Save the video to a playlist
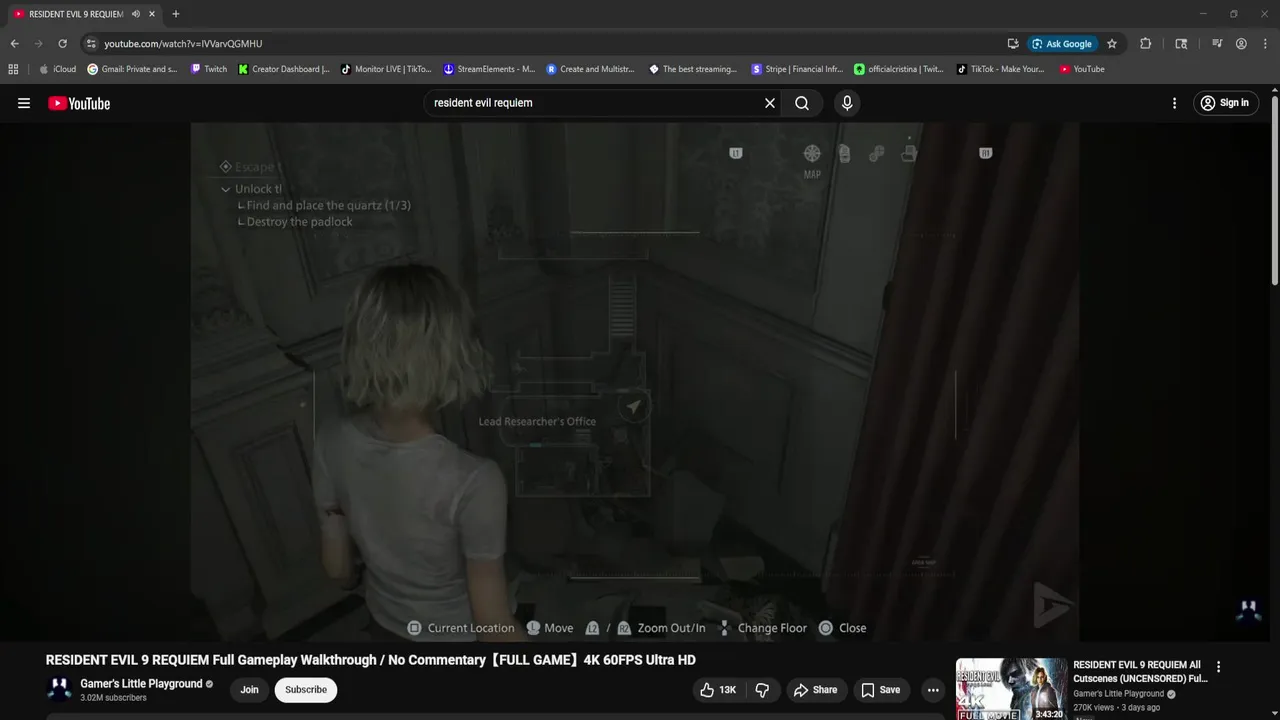Image resolution: width=1280 pixels, height=720 pixels. 881,690
